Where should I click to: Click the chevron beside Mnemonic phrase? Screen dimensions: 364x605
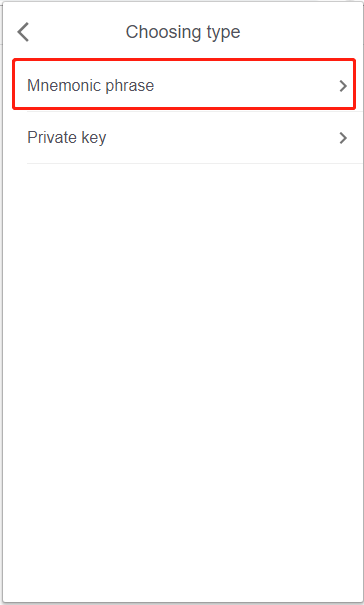pos(343,86)
